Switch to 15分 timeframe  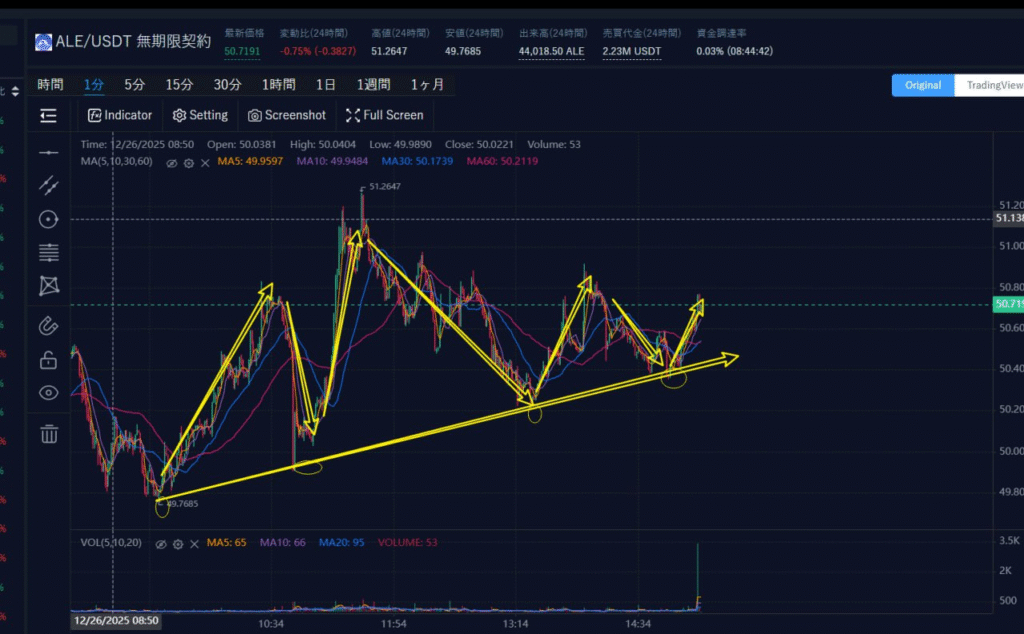coord(180,85)
